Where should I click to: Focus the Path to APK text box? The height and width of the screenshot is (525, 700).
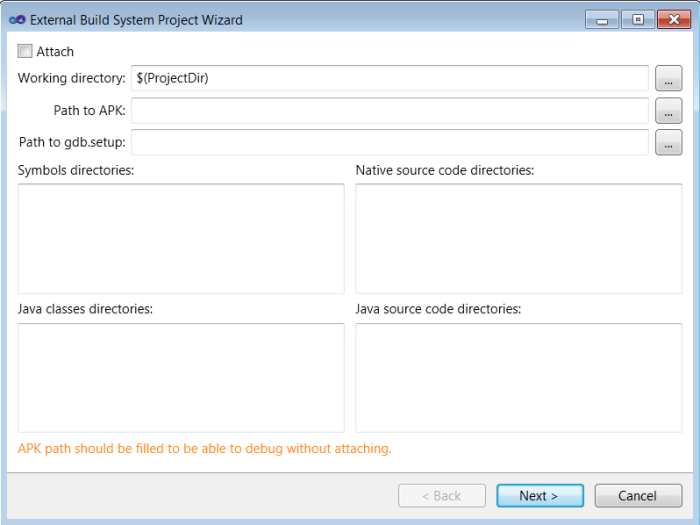tap(390, 111)
